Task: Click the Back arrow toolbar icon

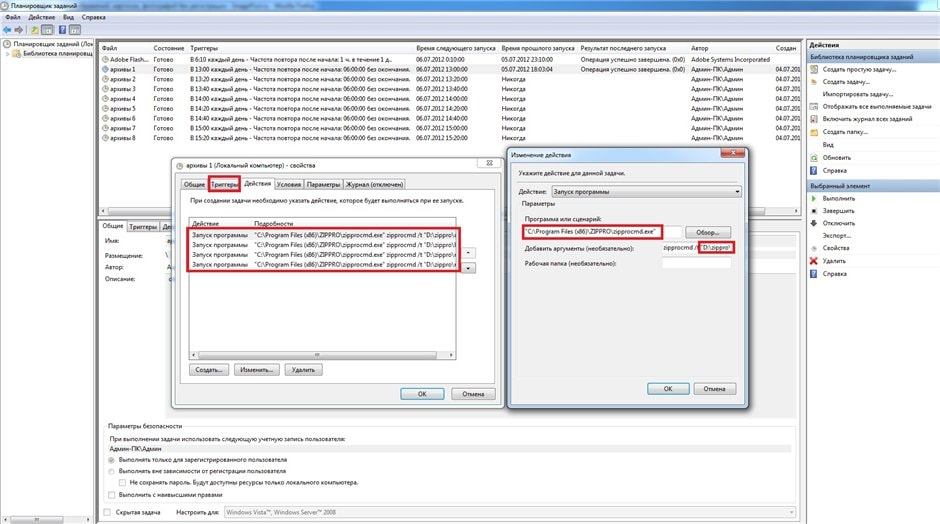Action: [x=8, y=29]
